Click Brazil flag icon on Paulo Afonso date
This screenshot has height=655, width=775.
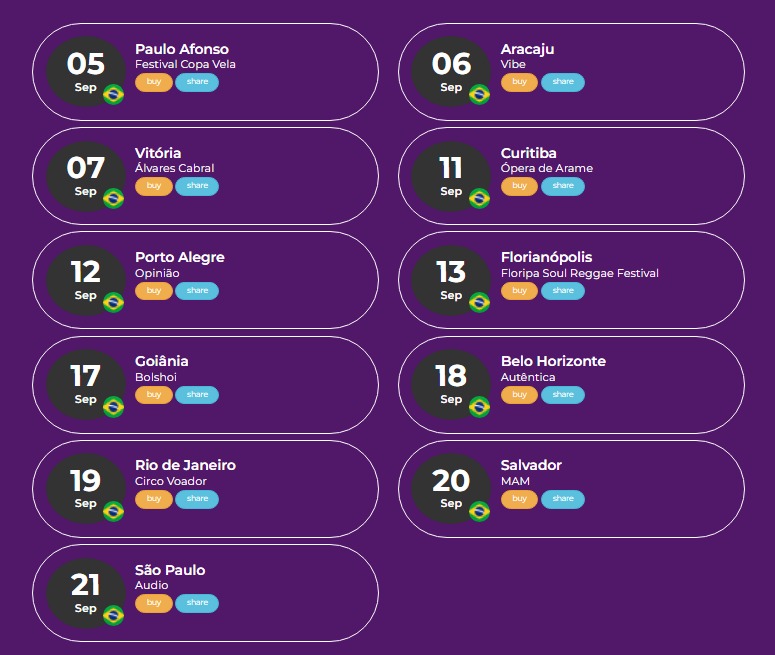113,94
